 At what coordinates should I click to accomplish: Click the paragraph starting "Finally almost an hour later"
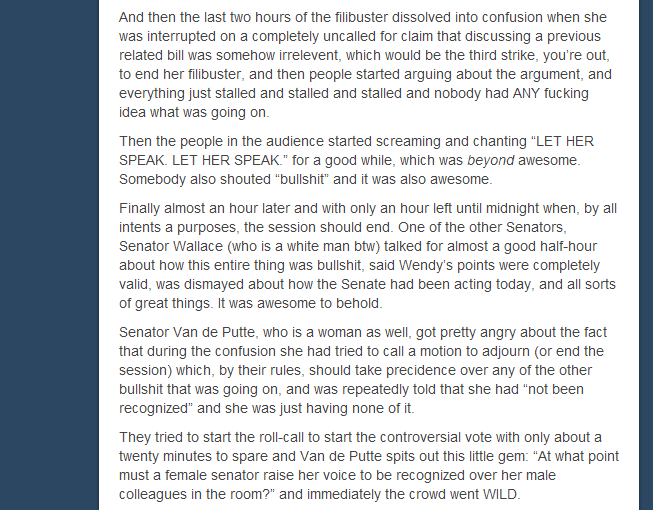(x=368, y=256)
